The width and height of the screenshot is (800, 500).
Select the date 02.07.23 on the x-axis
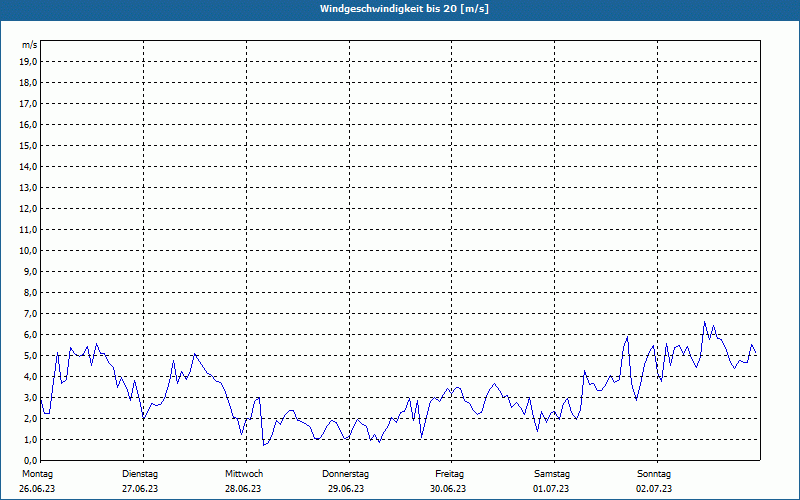[654, 488]
